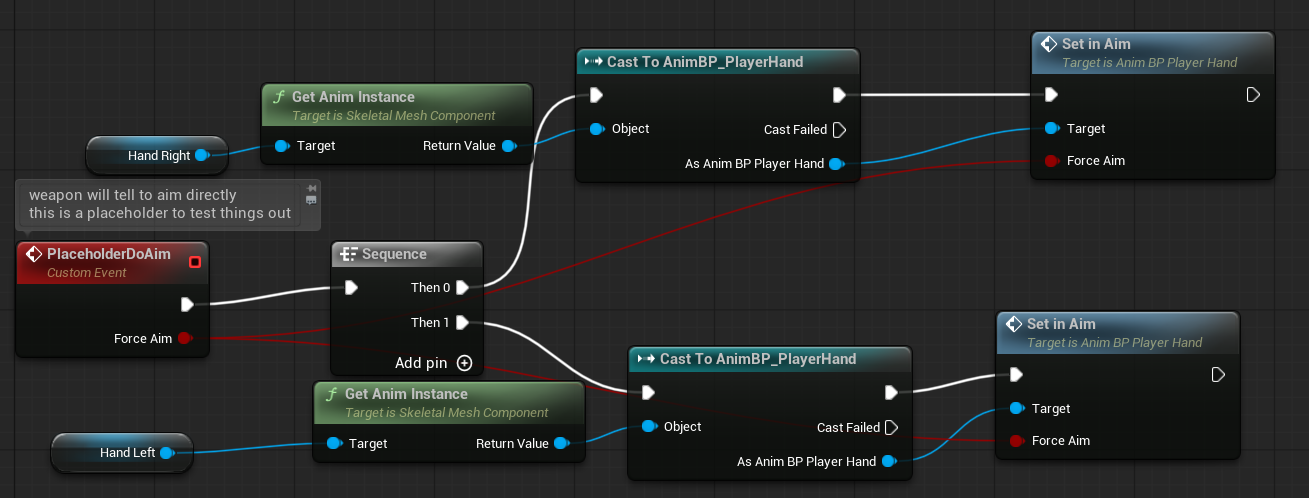This screenshot has height=498, width=1309.
Task: Select the Hand Right variable node
Action: (152, 156)
